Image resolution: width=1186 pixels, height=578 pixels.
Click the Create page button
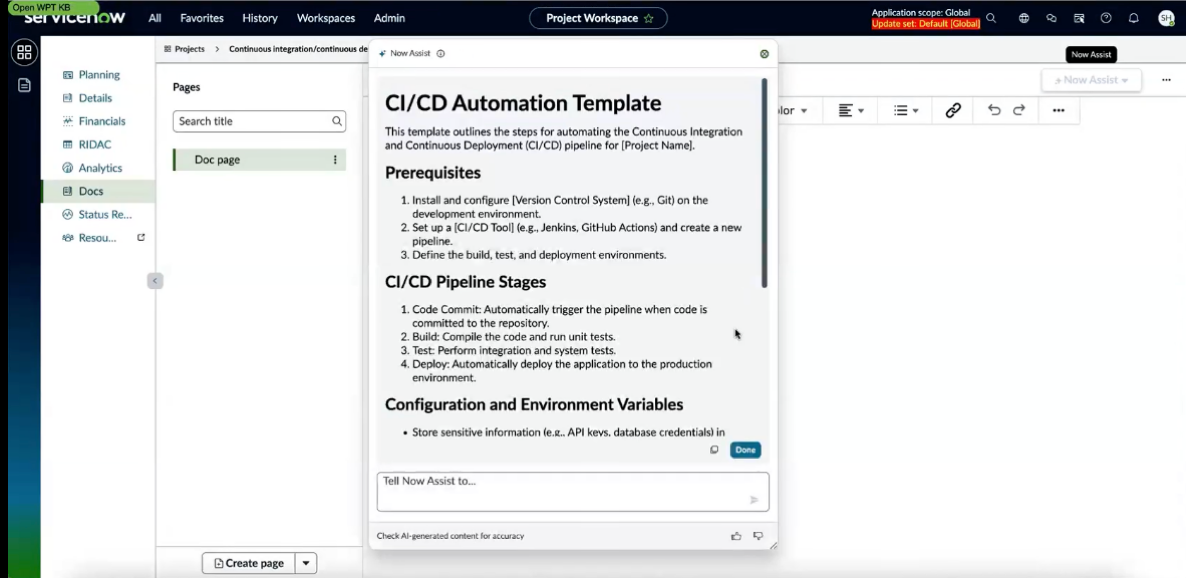pos(248,563)
